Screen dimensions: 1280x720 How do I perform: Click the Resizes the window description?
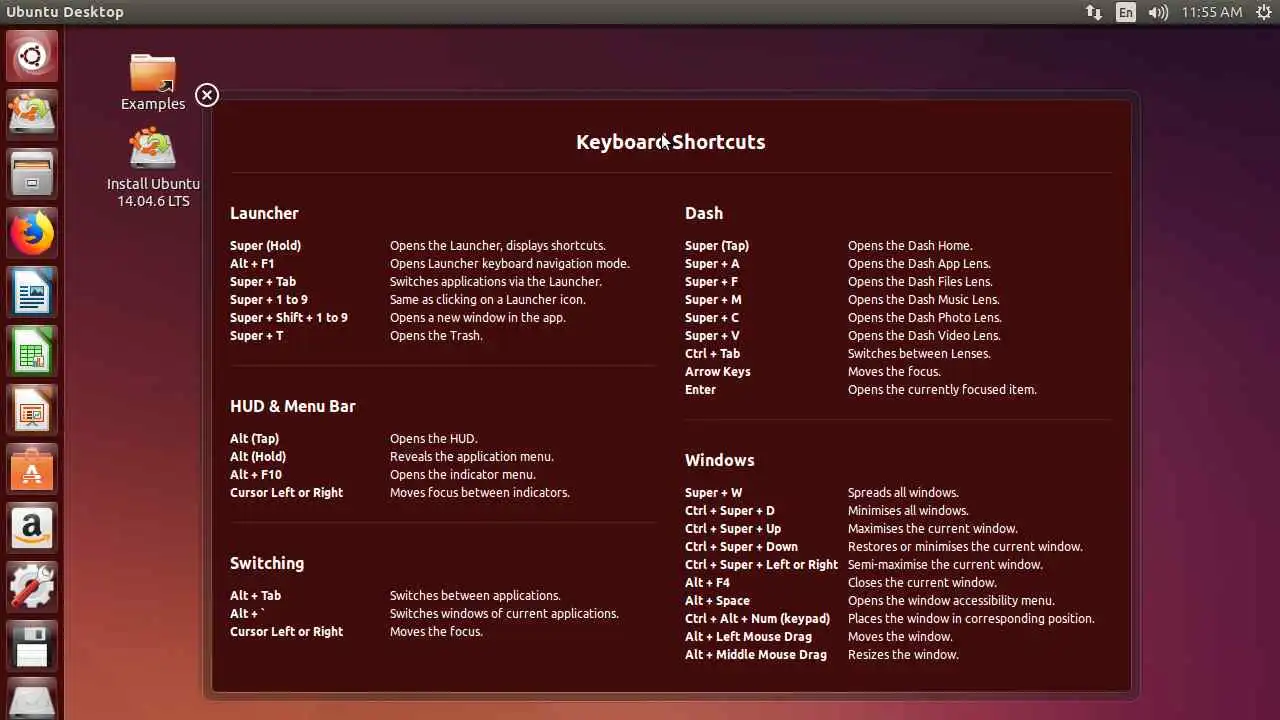coord(903,654)
